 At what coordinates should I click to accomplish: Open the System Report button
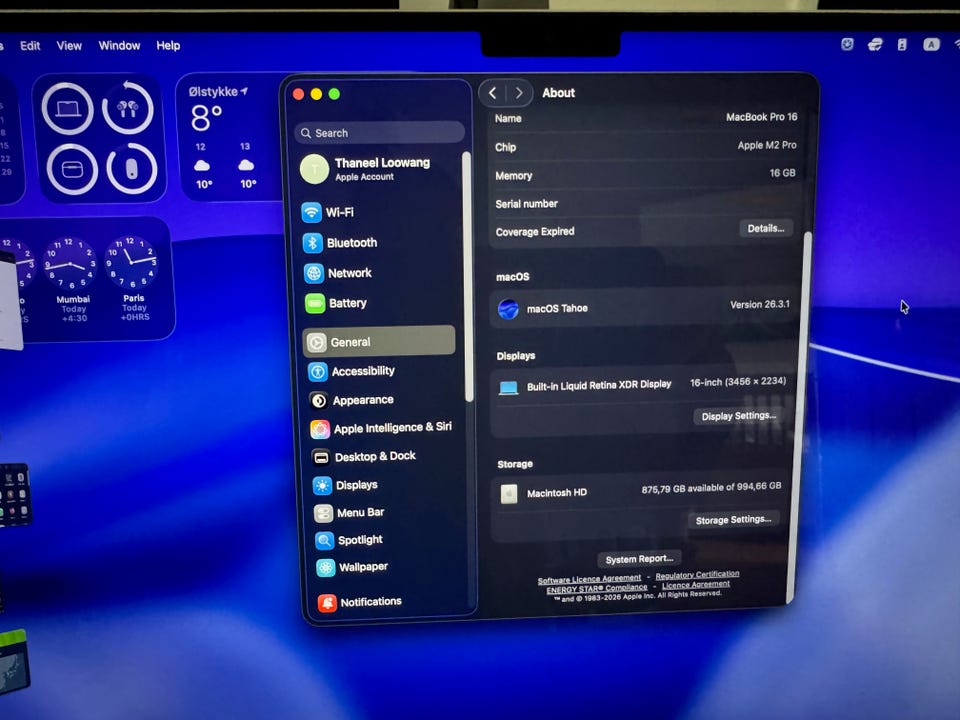coord(639,559)
